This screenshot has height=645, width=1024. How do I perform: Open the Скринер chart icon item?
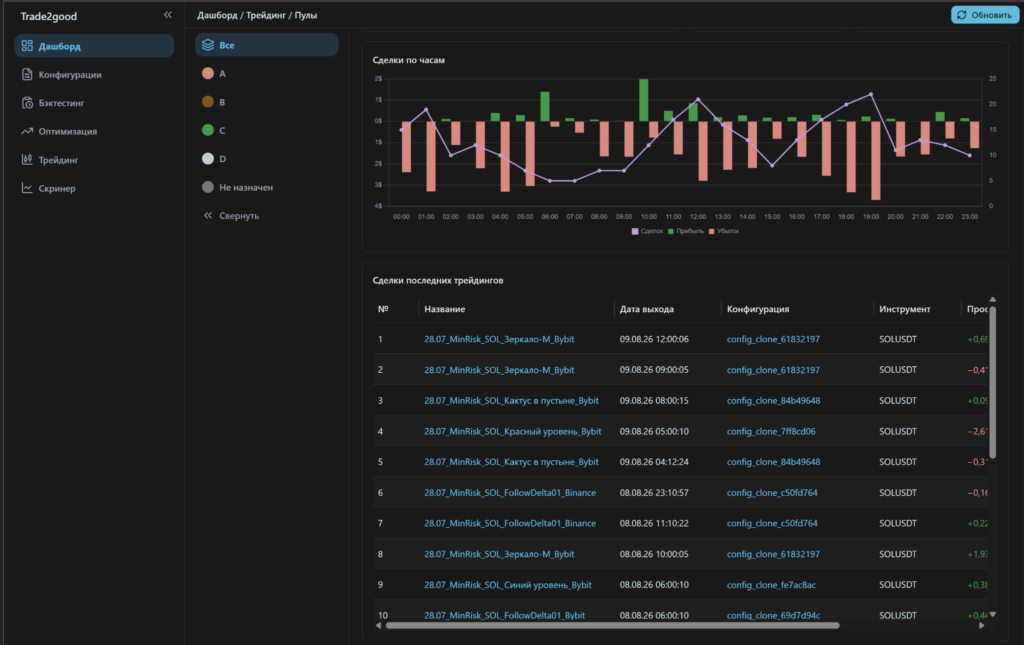coord(27,188)
